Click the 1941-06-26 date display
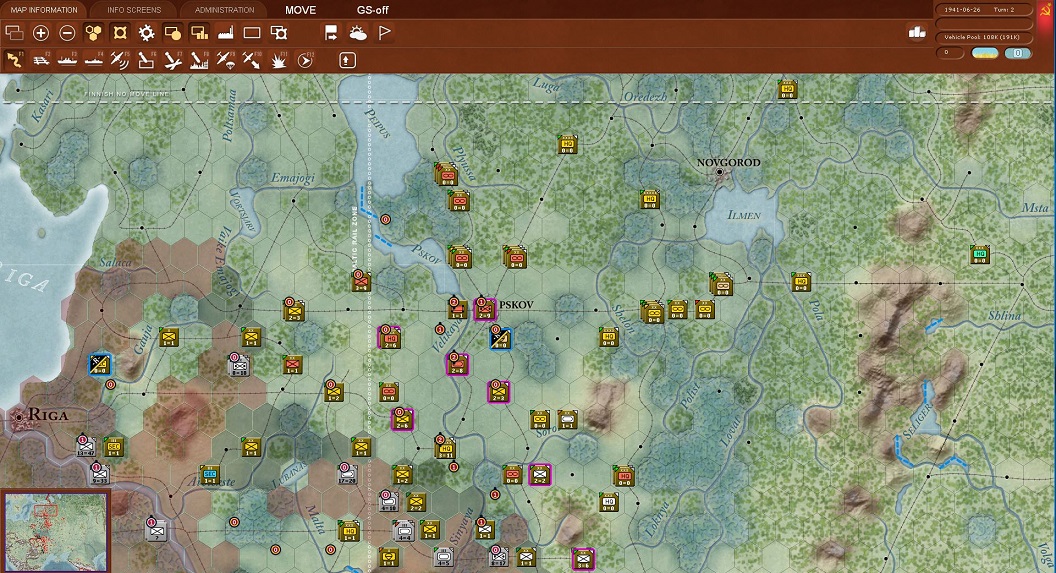This screenshot has width=1056, height=573. coord(961,9)
